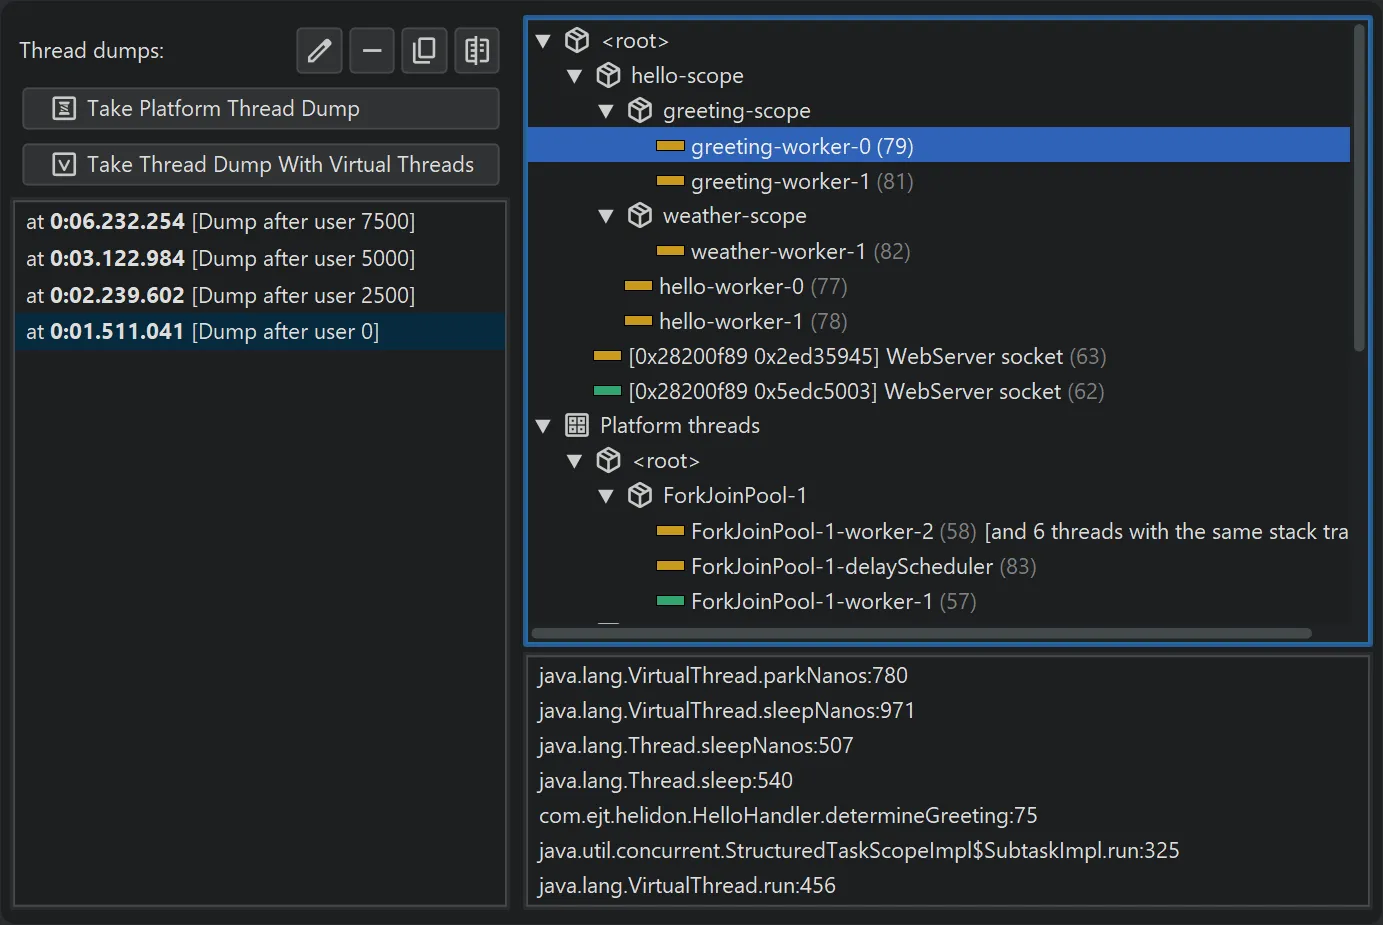
Task: Duplicate the thread dump via copy icon
Action: (424, 50)
